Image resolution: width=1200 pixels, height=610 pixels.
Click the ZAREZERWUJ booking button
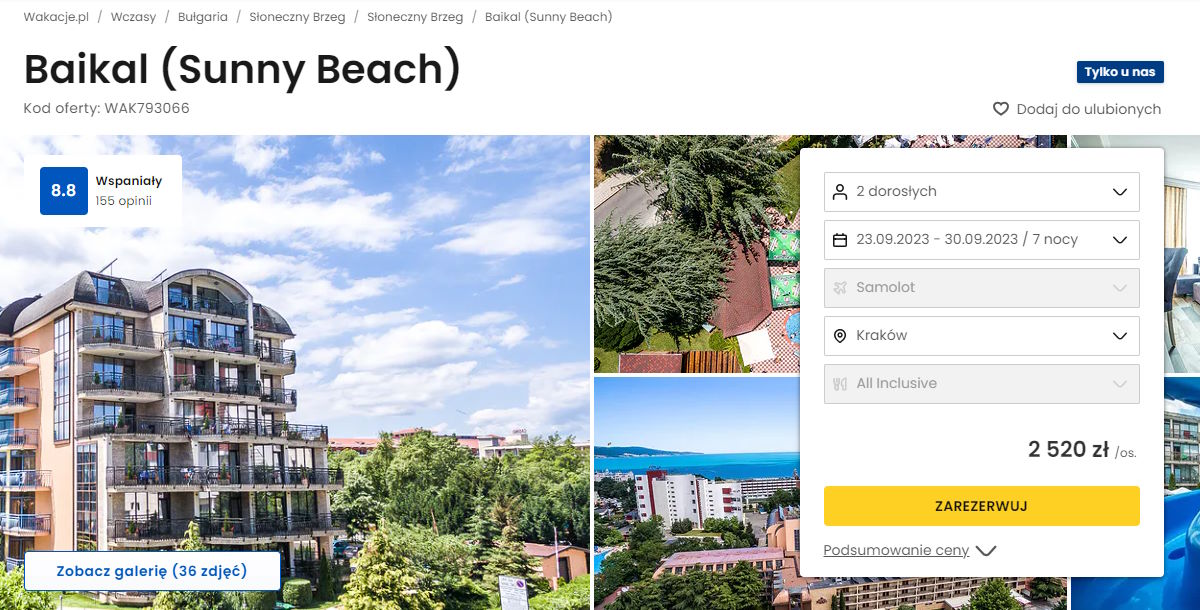(x=981, y=506)
